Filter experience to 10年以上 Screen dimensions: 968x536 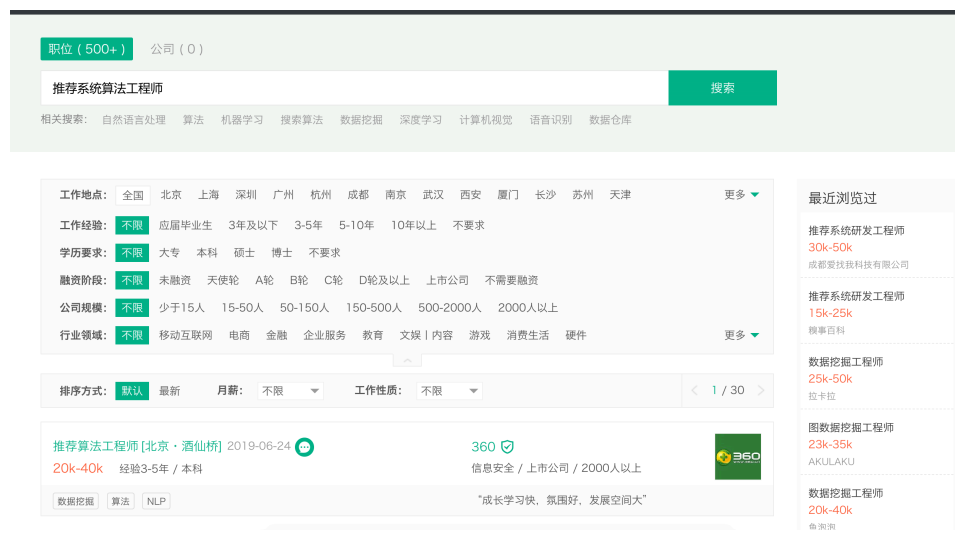[414, 225]
